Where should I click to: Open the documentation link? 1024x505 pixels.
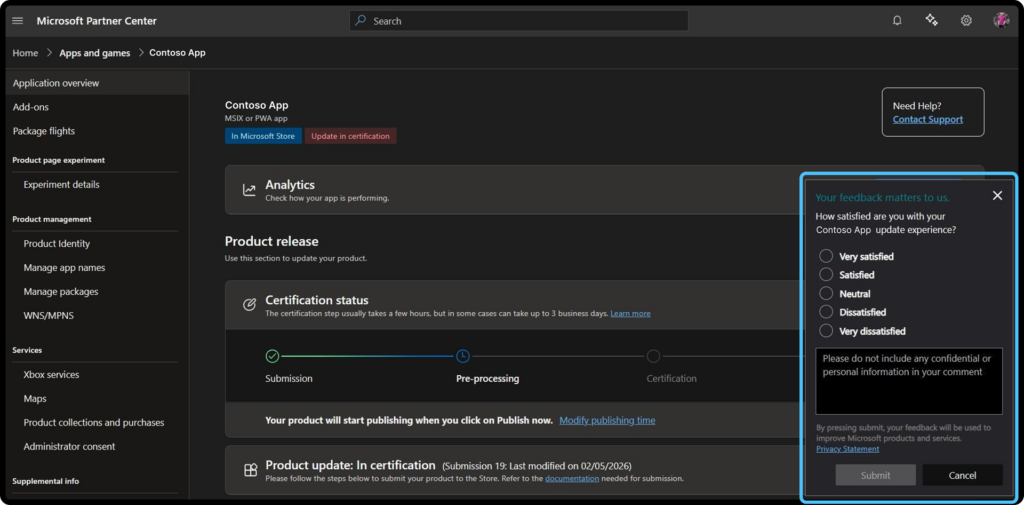click(x=571, y=478)
